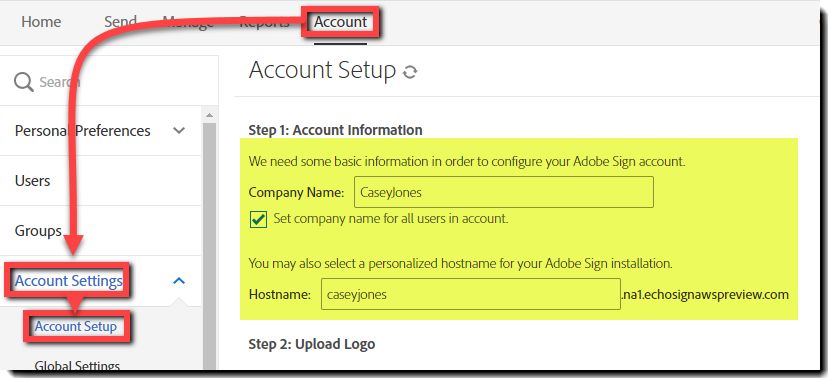Expand the Personal Preferences chevron
Screen dimensions: 828x378
pos(180,130)
